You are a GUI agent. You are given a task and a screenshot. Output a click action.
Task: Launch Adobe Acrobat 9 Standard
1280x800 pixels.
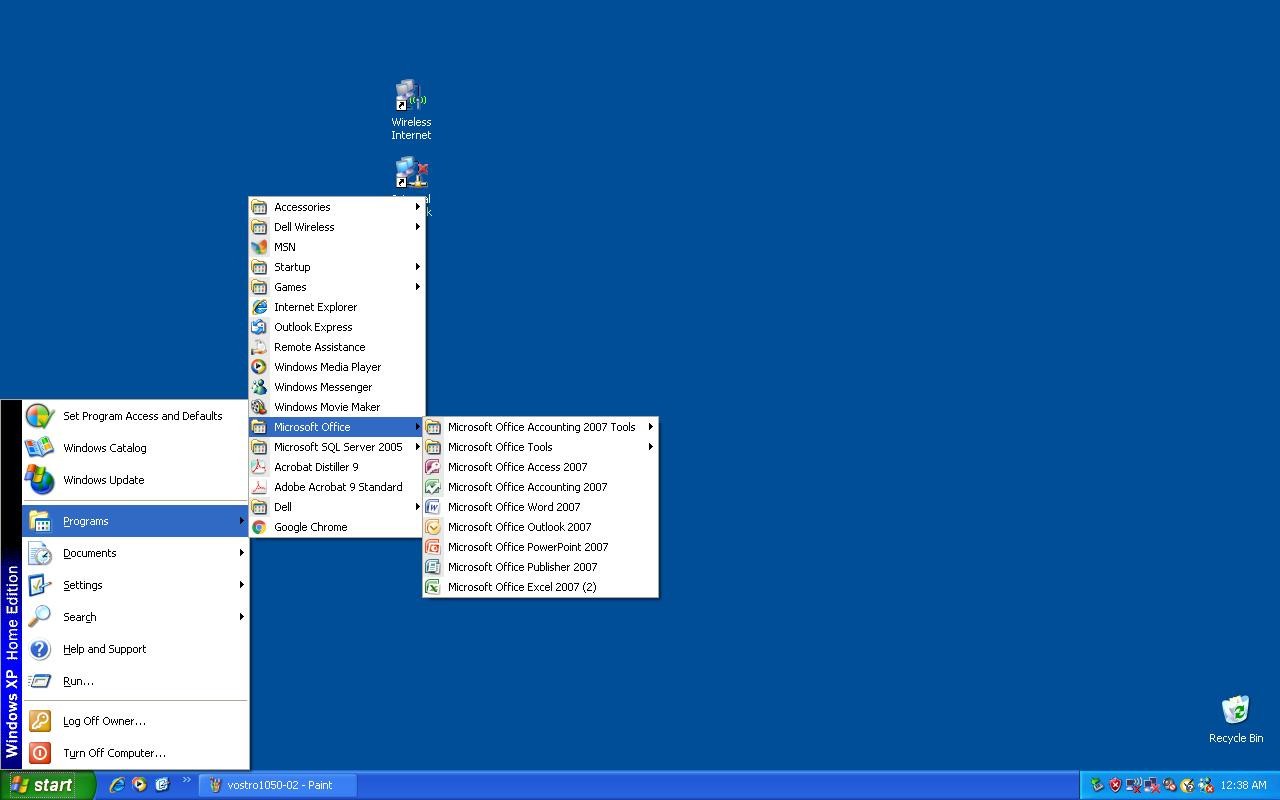tap(337, 487)
